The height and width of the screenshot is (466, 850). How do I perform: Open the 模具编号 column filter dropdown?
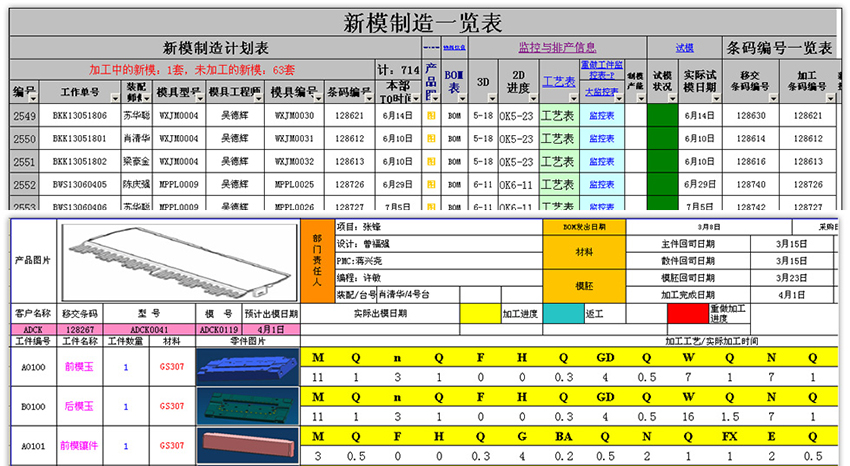[x=319, y=99]
